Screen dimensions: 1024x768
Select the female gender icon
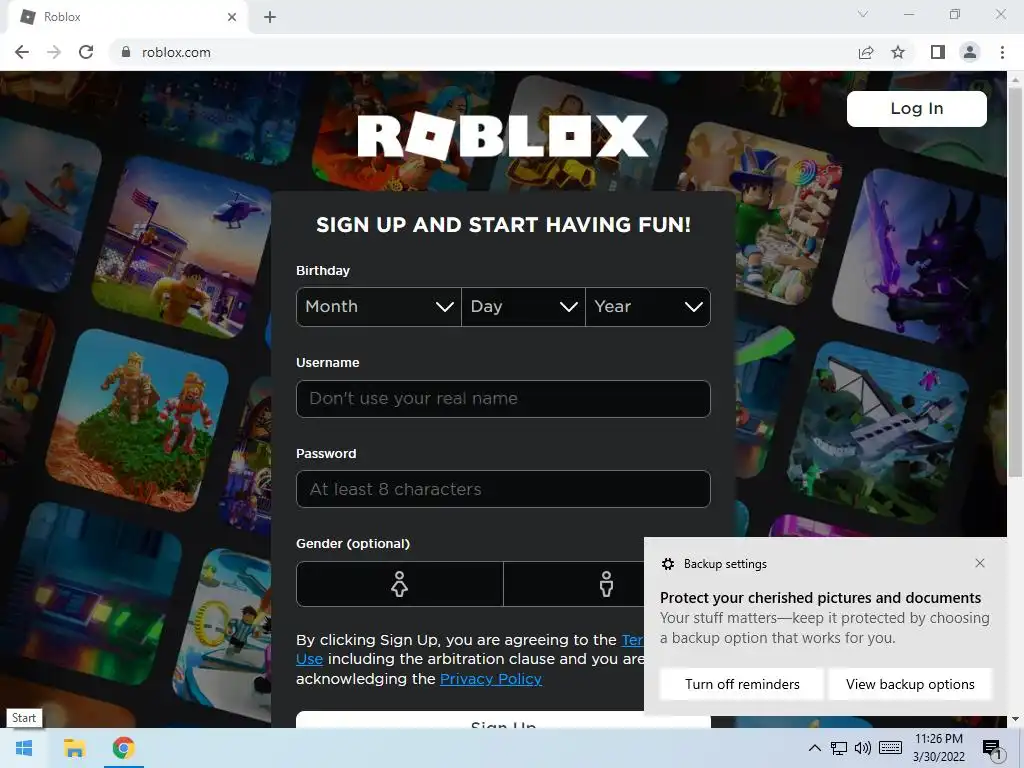click(400, 584)
